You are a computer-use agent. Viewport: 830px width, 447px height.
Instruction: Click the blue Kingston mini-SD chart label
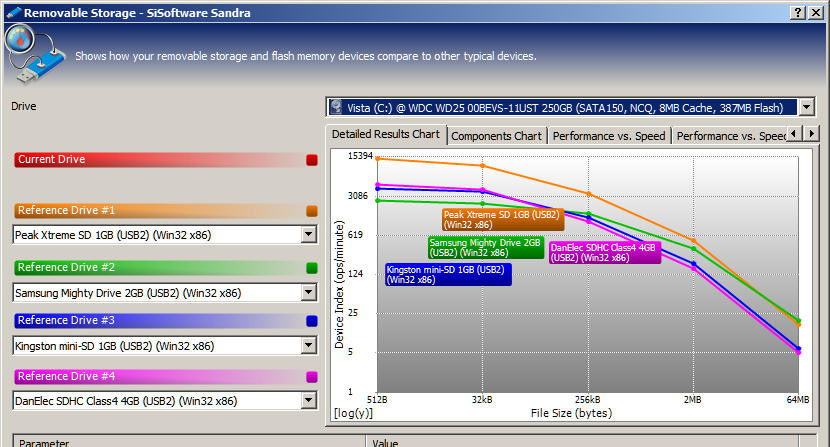pos(448,275)
